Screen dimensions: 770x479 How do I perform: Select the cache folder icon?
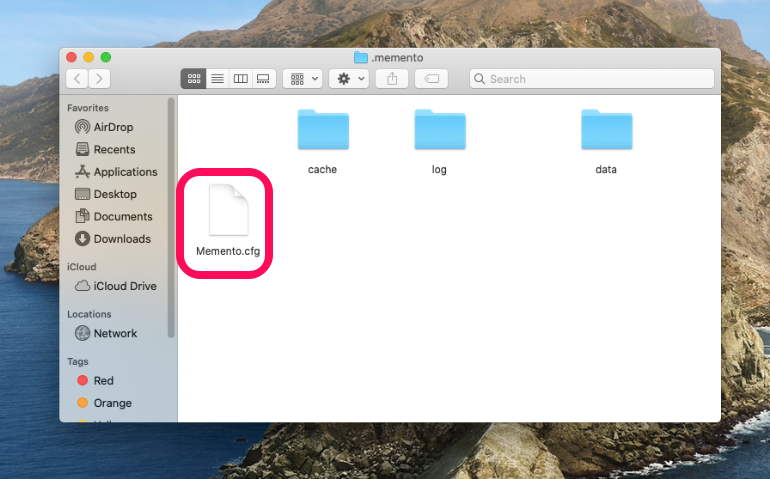point(323,129)
